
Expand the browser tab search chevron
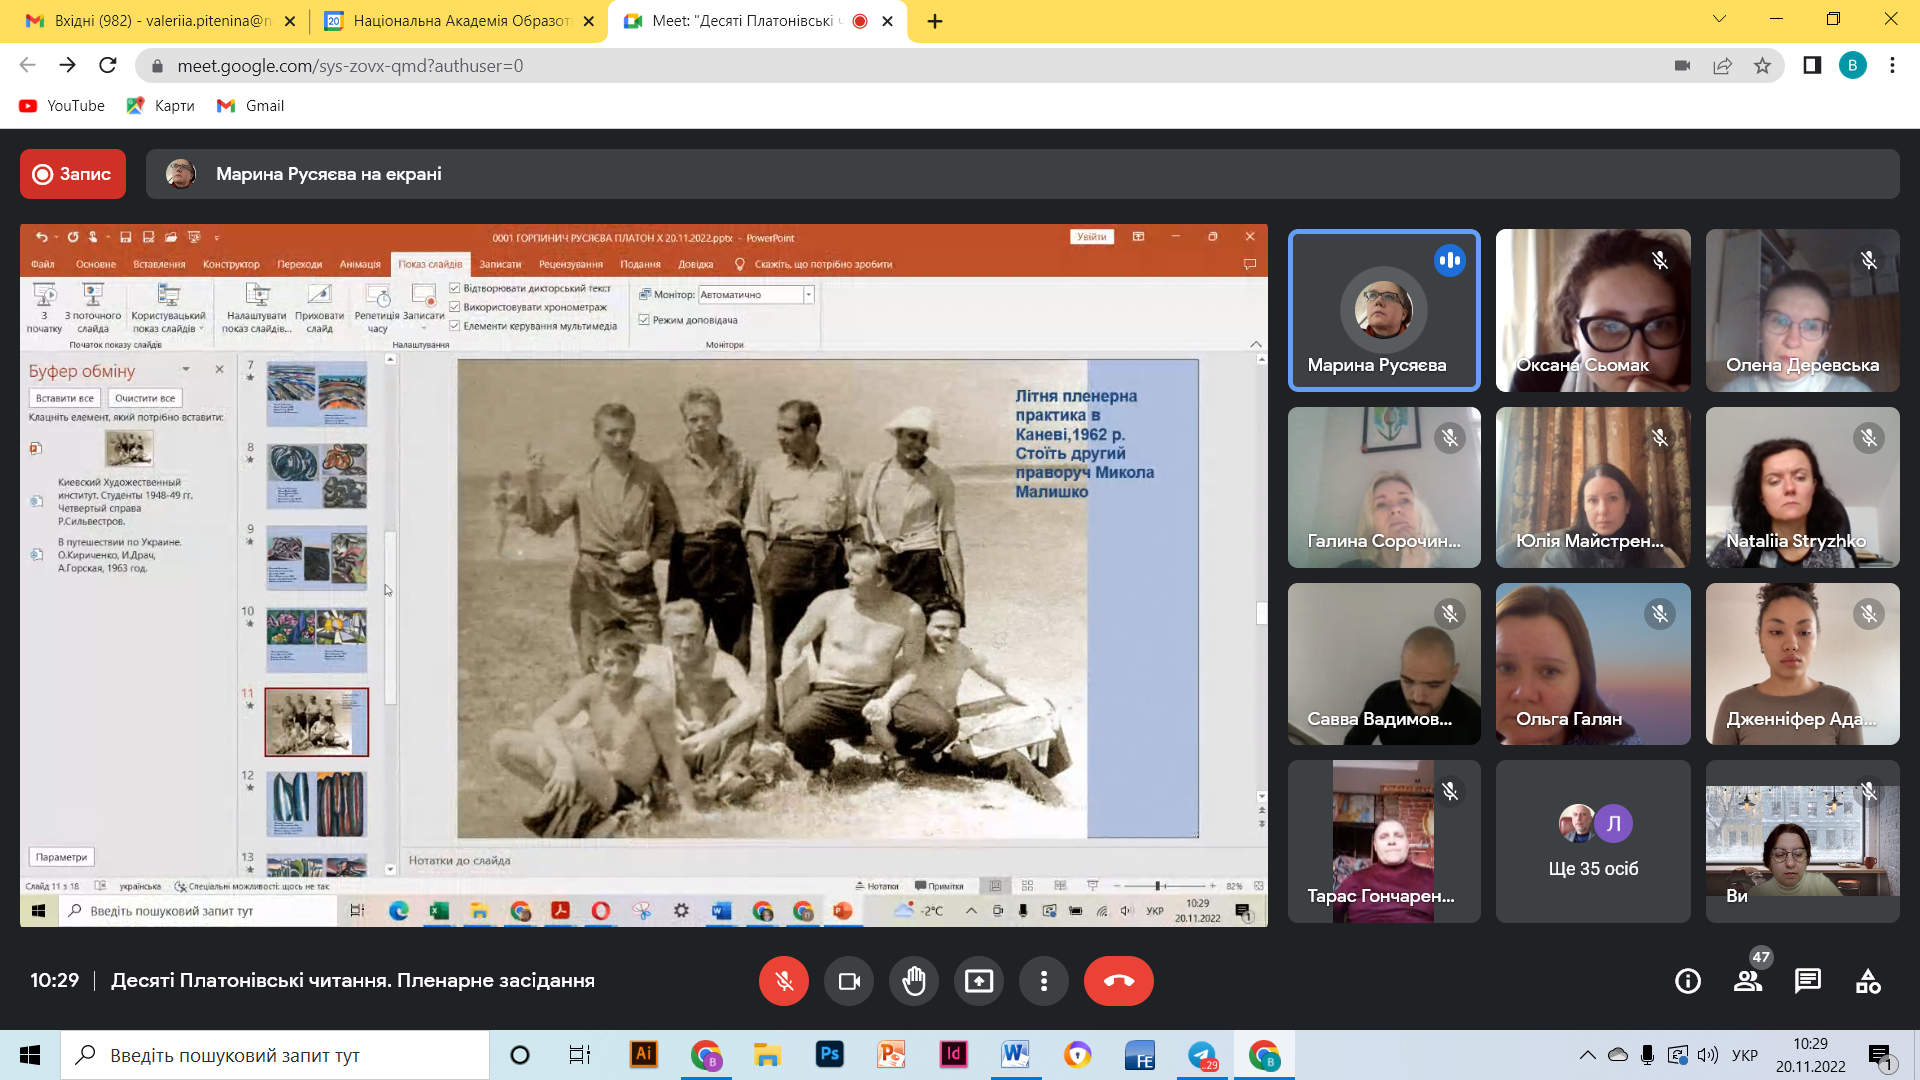pyautogui.click(x=1719, y=19)
